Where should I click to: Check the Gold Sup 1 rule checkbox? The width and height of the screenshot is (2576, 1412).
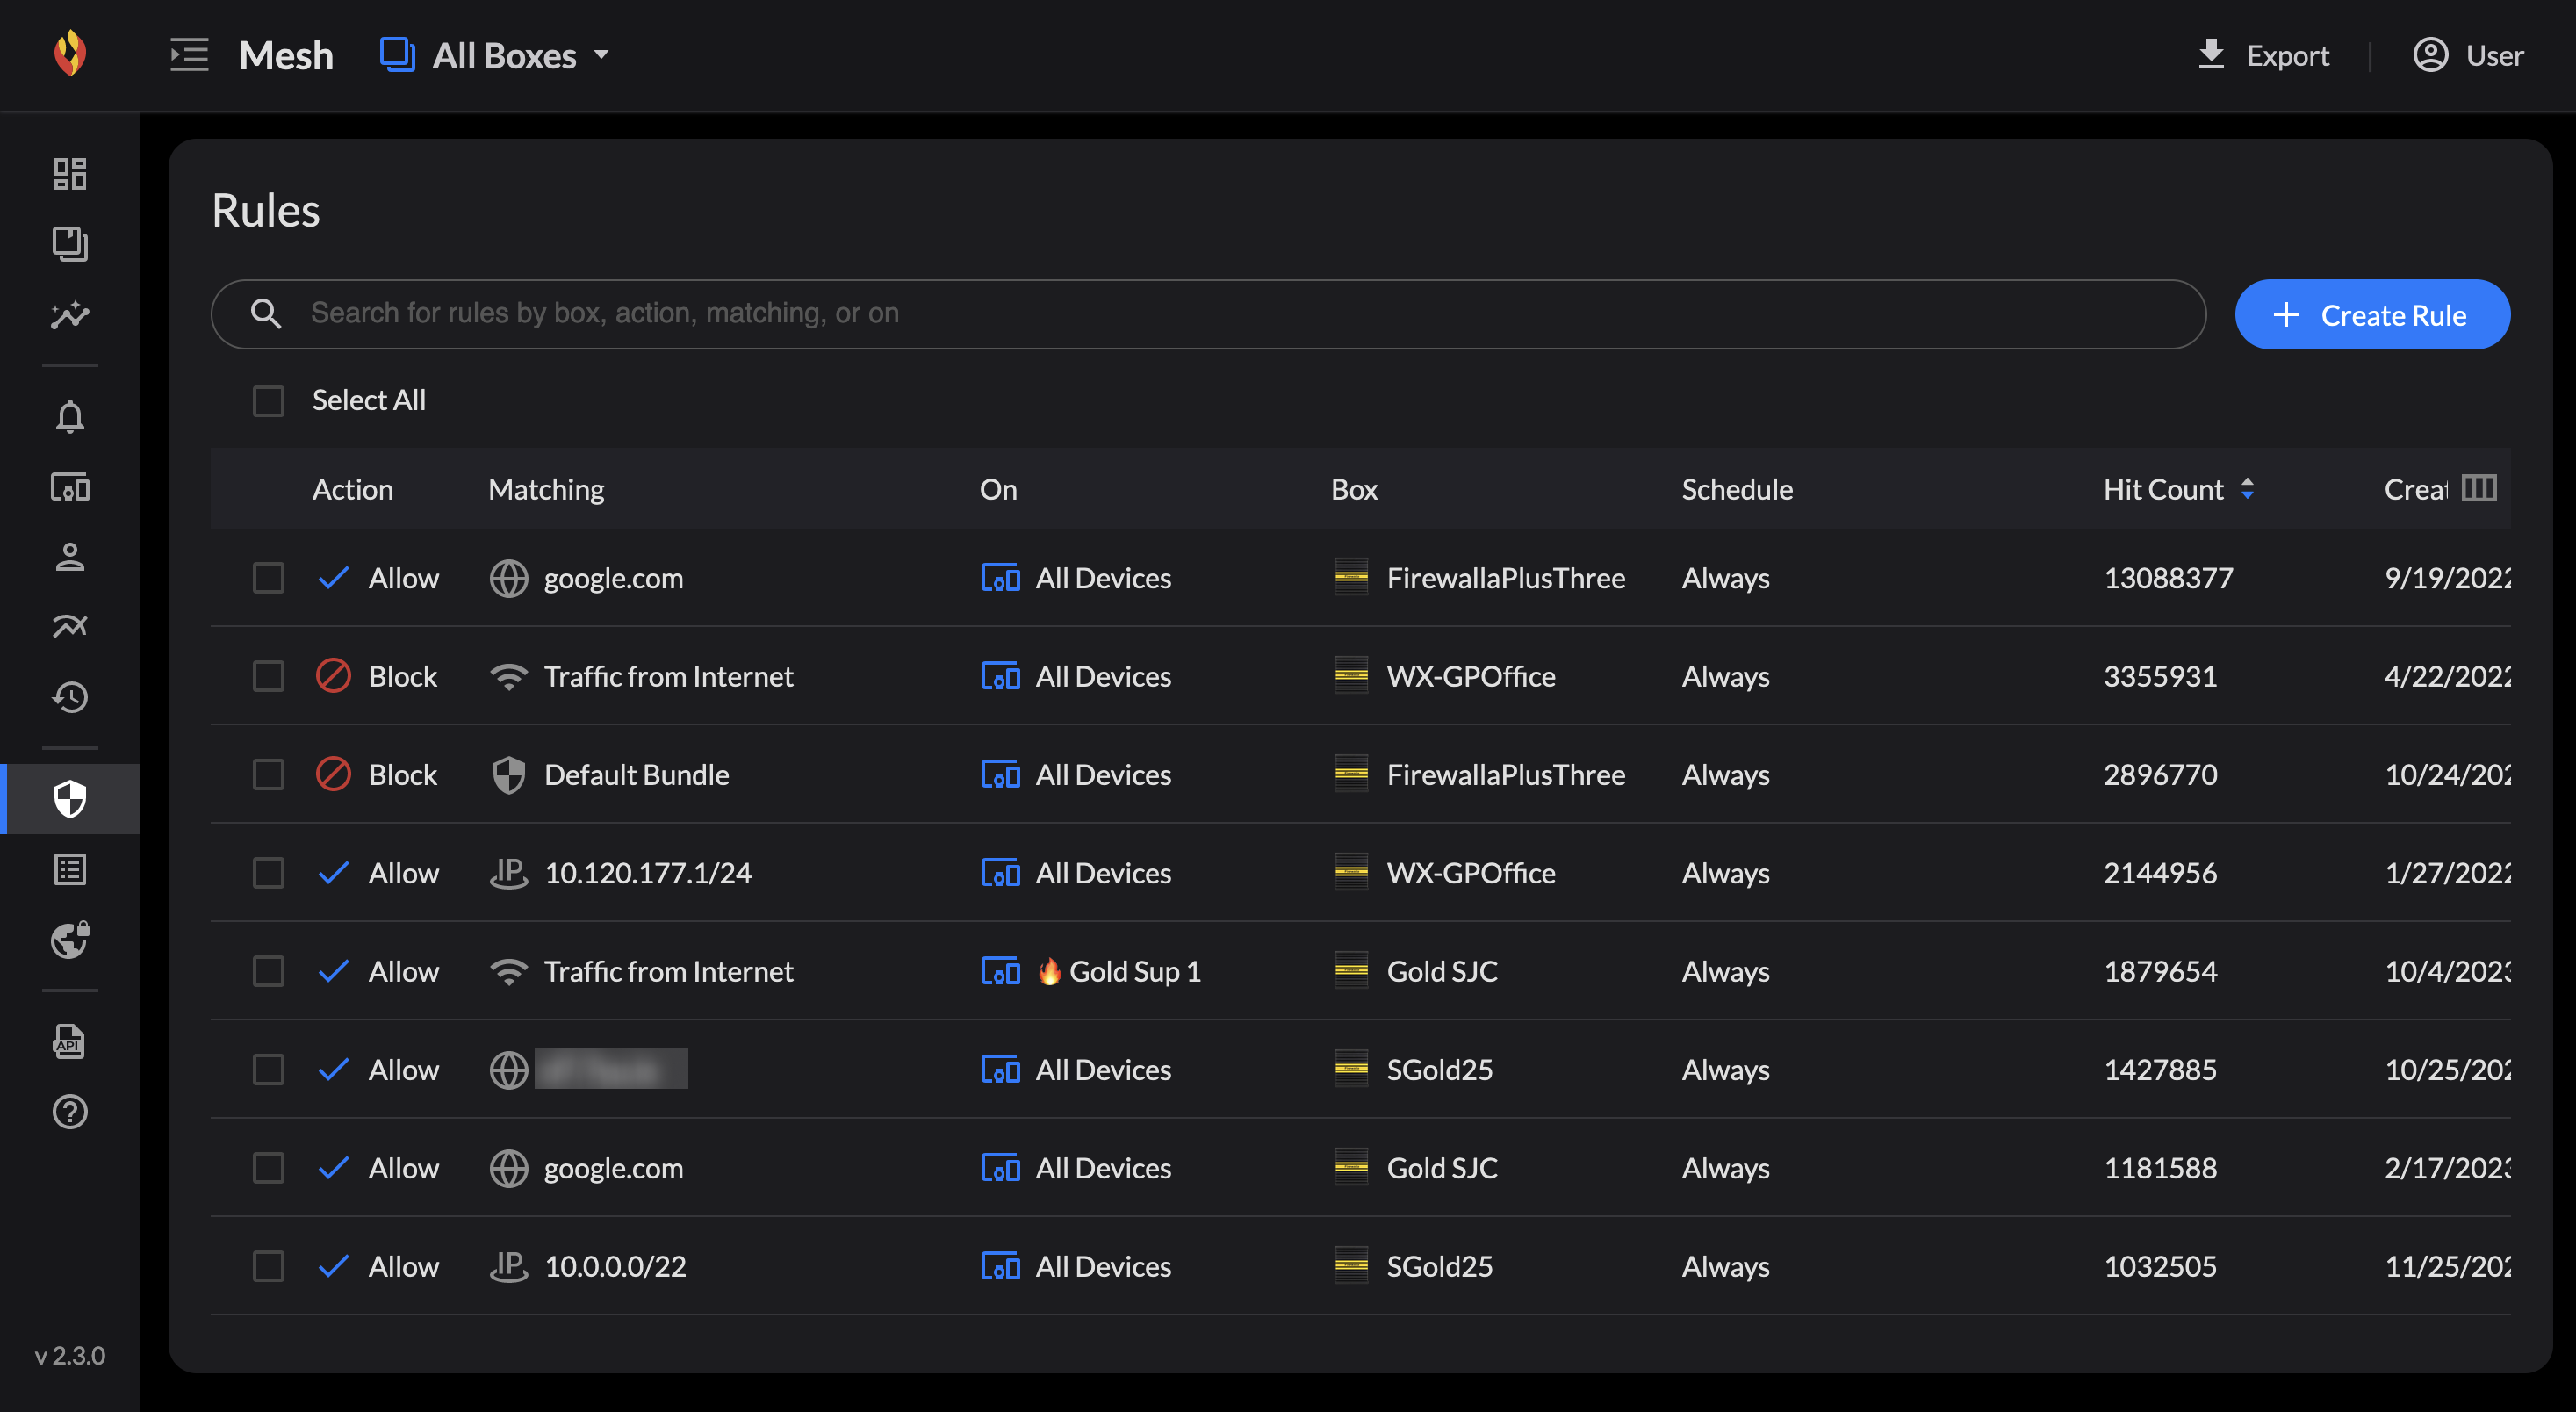pyautogui.click(x=268, y=971)
